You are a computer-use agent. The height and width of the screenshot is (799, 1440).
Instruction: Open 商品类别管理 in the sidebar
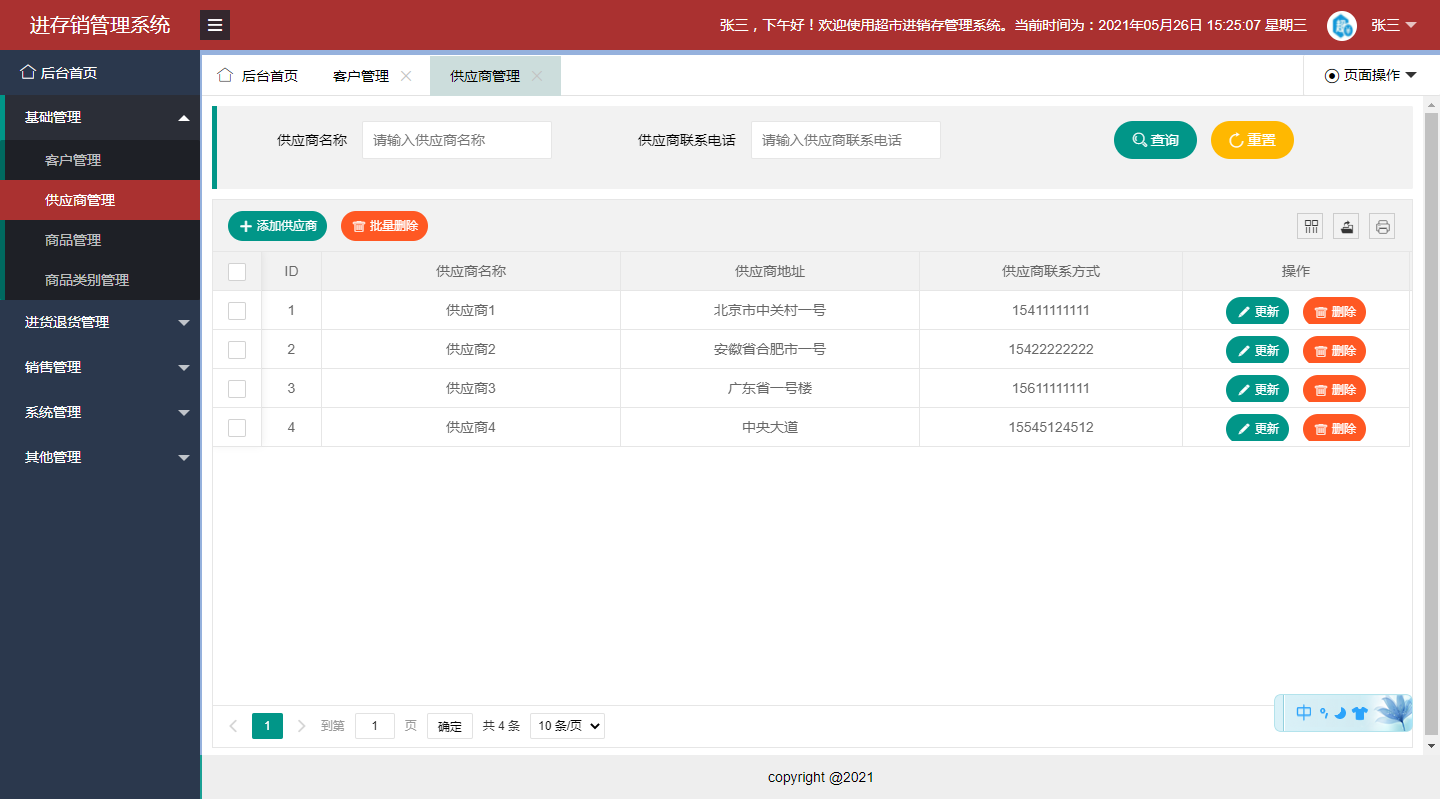click(x=102, y=280)
